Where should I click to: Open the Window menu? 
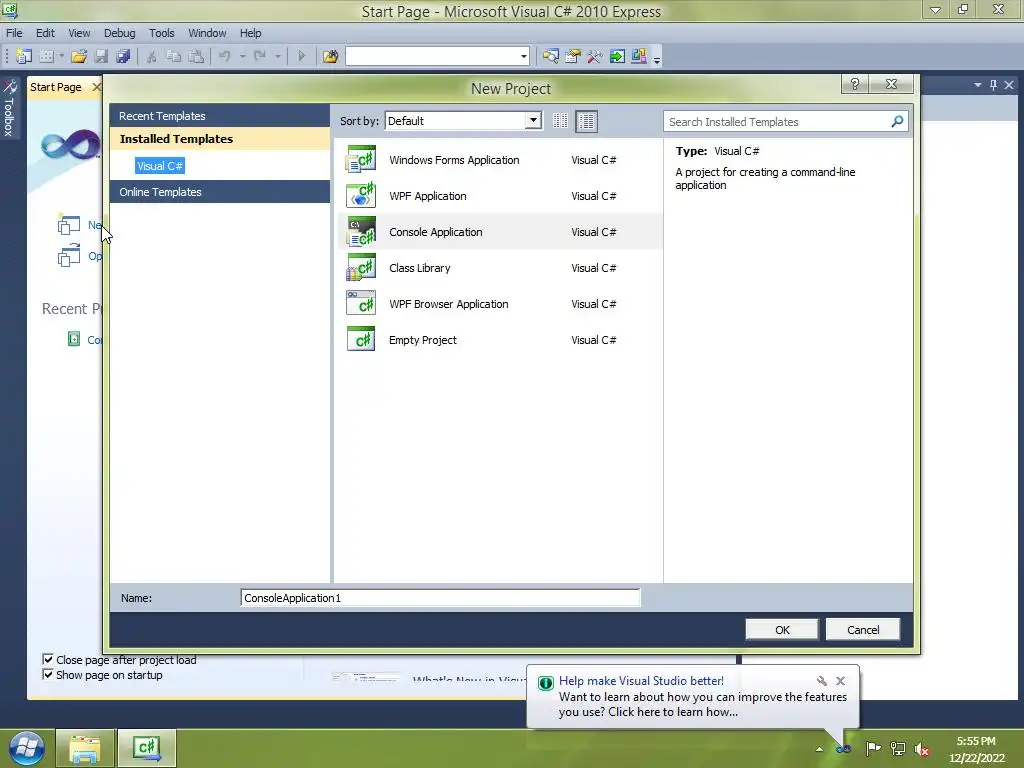pyautogui.click(x=207, y=33)
